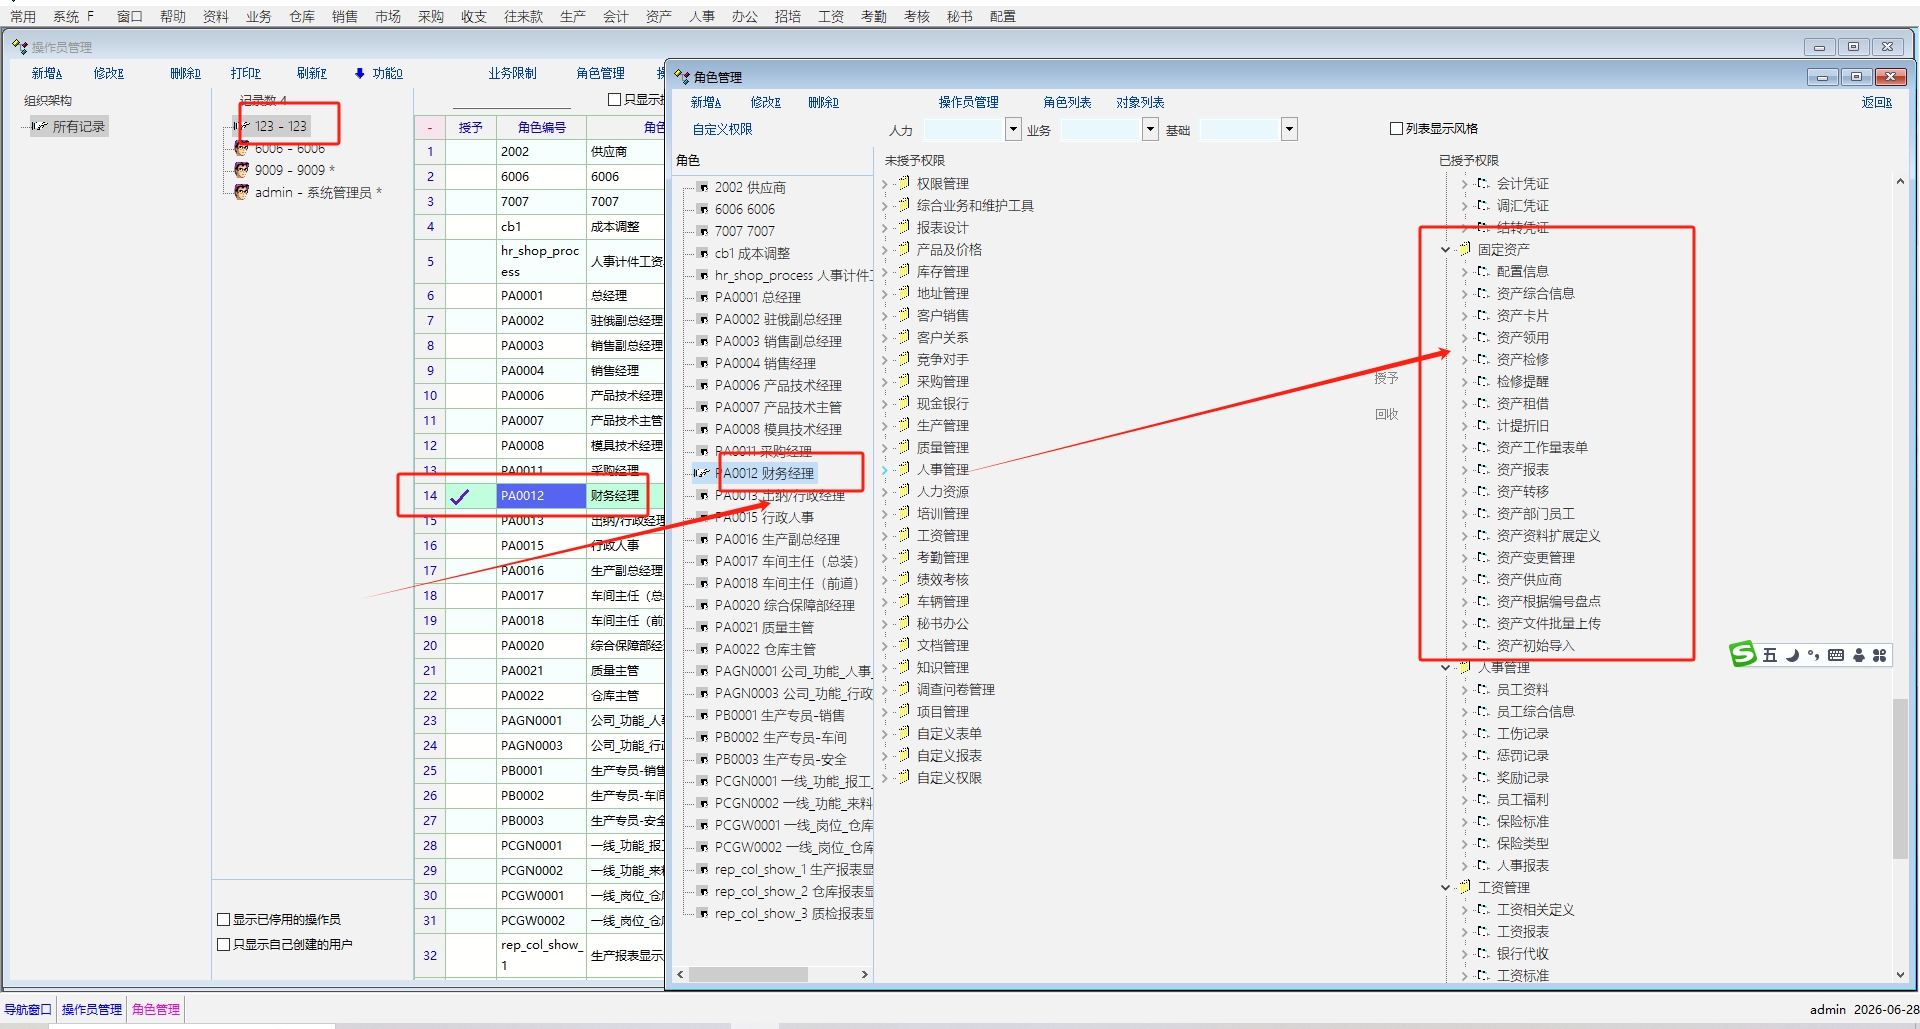Switch to 操作员管理 bottom tab
This screenshot has width=1920, height=1029.
point(92,1009)
